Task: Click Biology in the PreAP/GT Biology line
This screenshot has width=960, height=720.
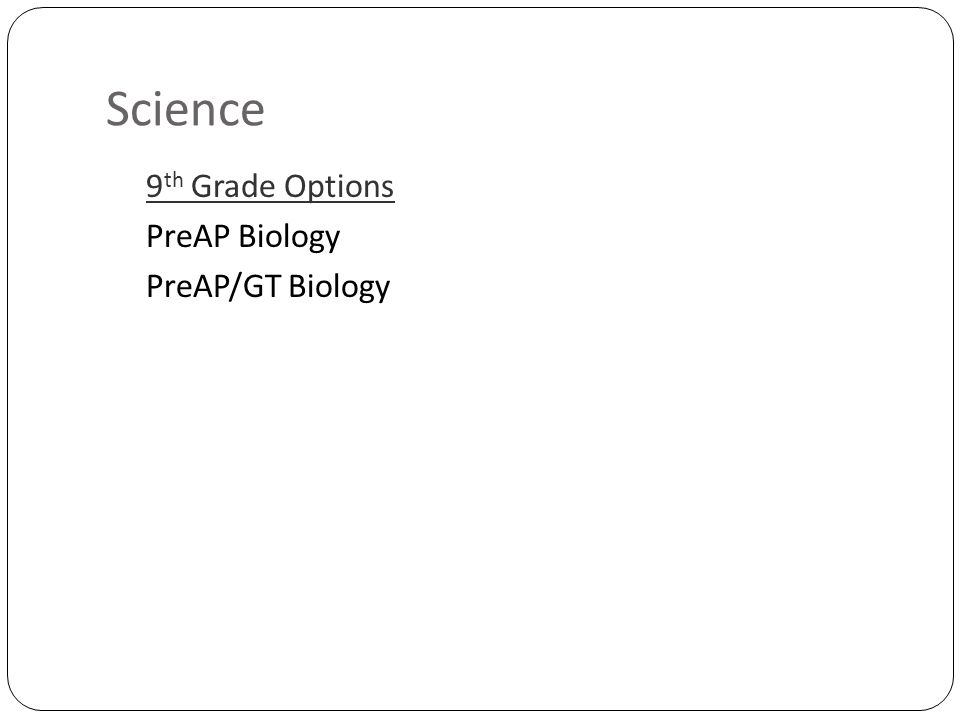Action: pyautogui.click(x=339, y=287)
